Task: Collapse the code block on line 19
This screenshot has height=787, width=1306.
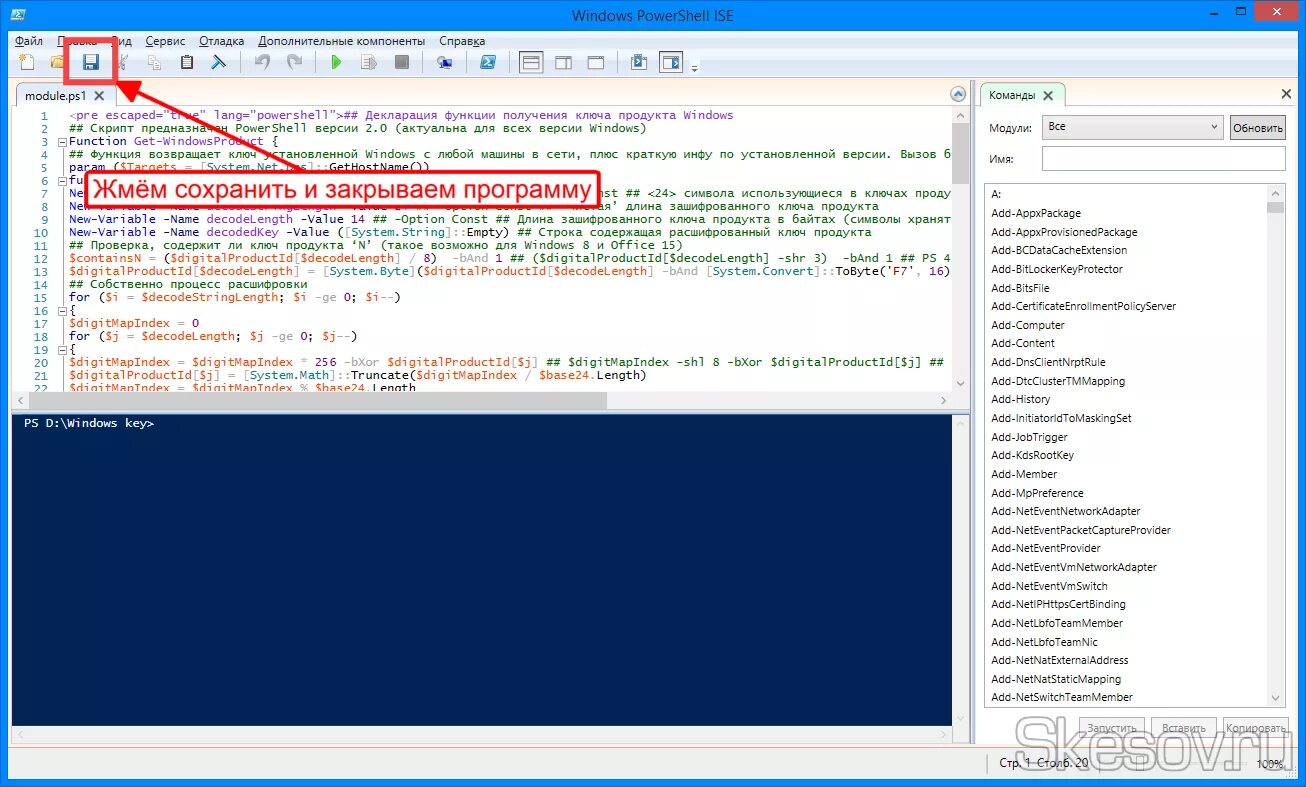Action: point(62,349)
